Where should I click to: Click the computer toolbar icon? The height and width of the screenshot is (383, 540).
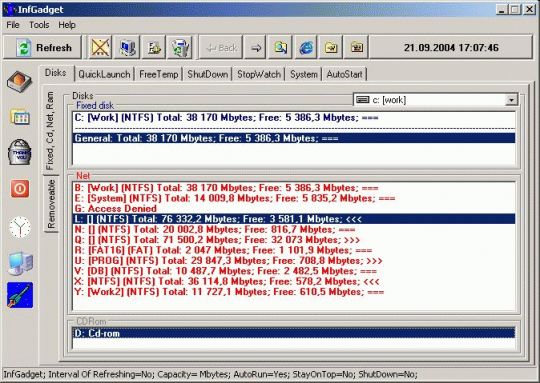coord(127,47)
